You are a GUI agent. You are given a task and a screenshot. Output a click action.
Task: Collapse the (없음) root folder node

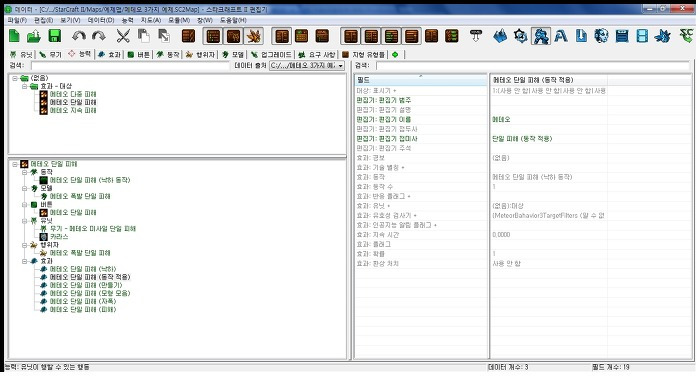(x=15, y=78)
